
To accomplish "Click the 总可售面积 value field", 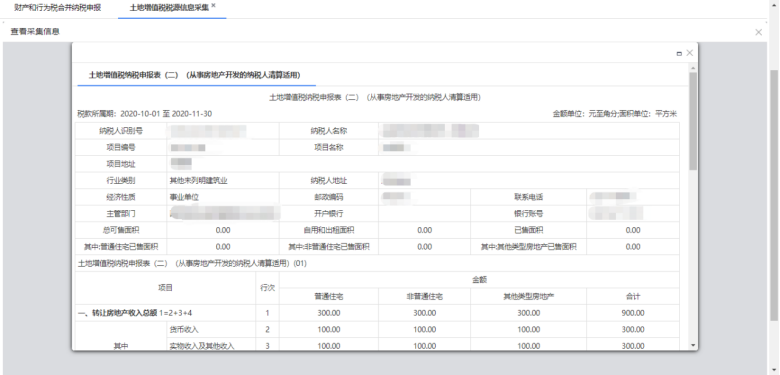I will (223, 230).
